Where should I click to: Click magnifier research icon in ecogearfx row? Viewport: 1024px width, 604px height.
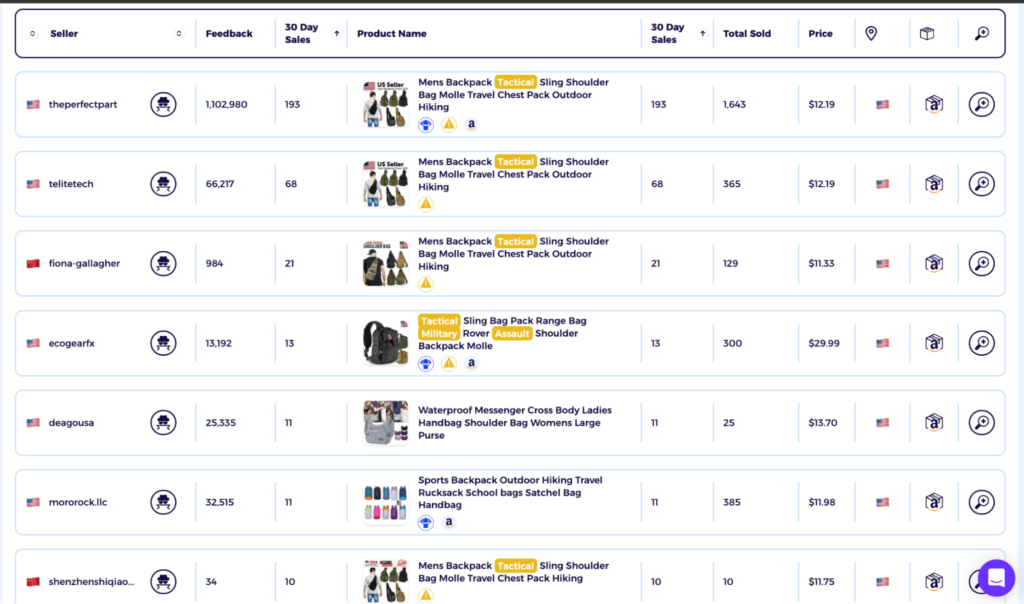(x=982, y=343)
